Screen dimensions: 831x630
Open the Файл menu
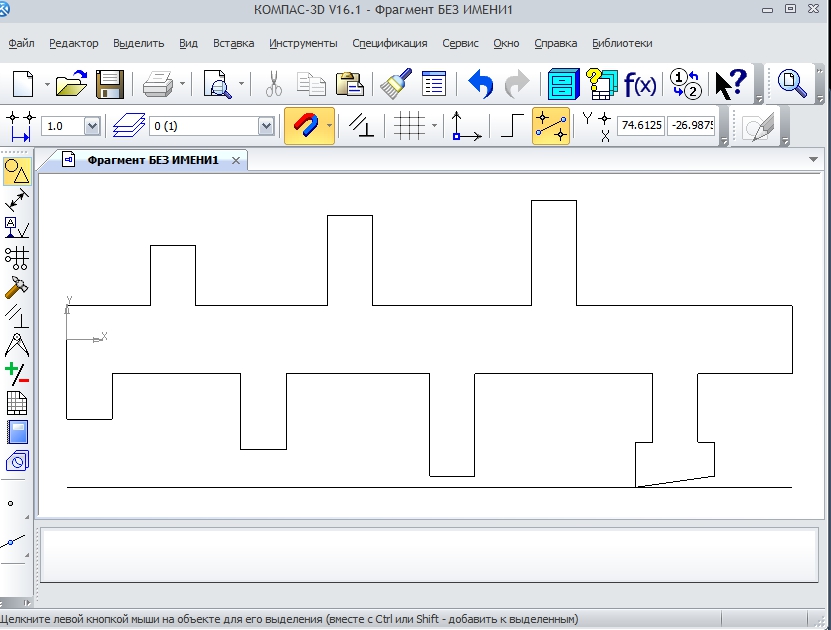click(21, 43)
